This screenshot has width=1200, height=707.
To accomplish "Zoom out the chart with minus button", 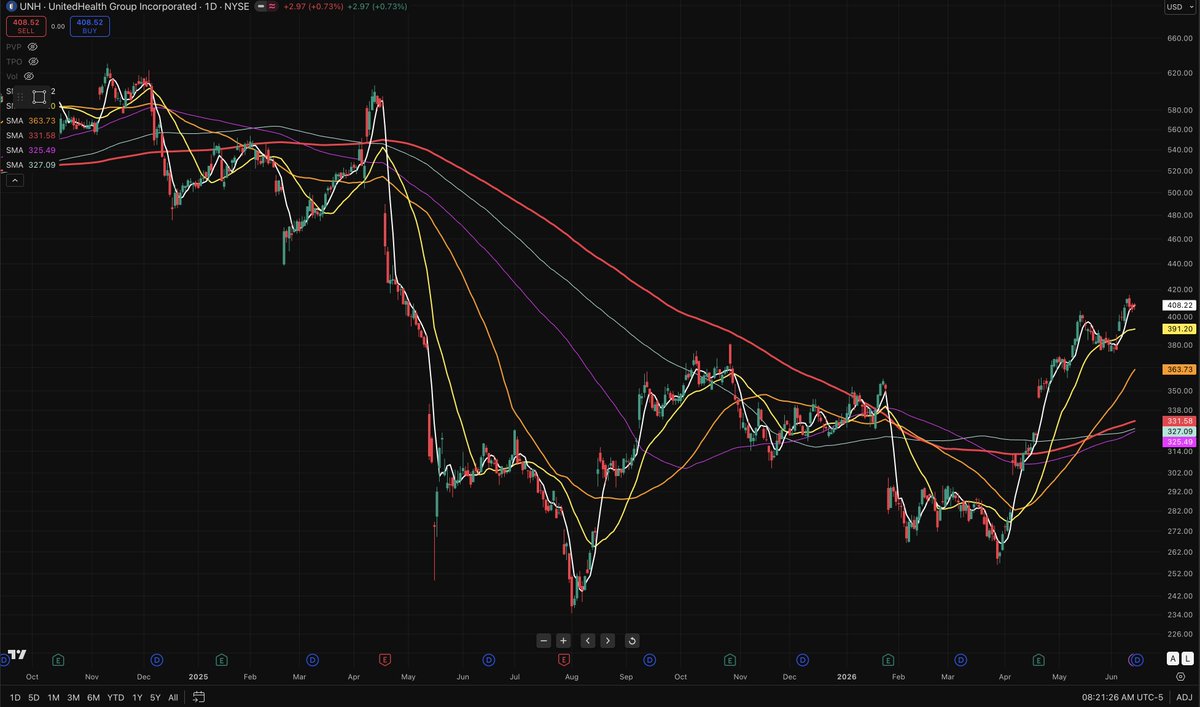I will (543, 640).
